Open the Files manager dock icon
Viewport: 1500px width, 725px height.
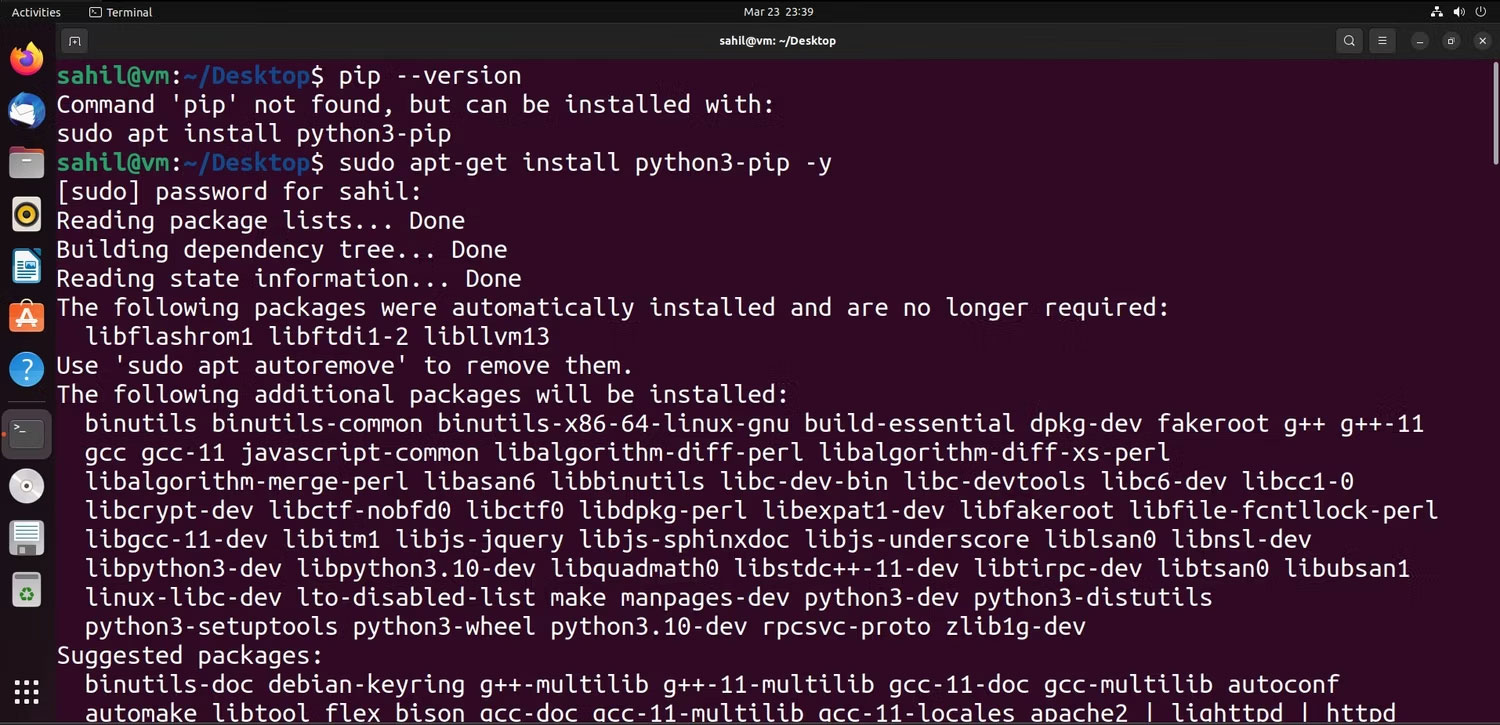coord(27,162)
